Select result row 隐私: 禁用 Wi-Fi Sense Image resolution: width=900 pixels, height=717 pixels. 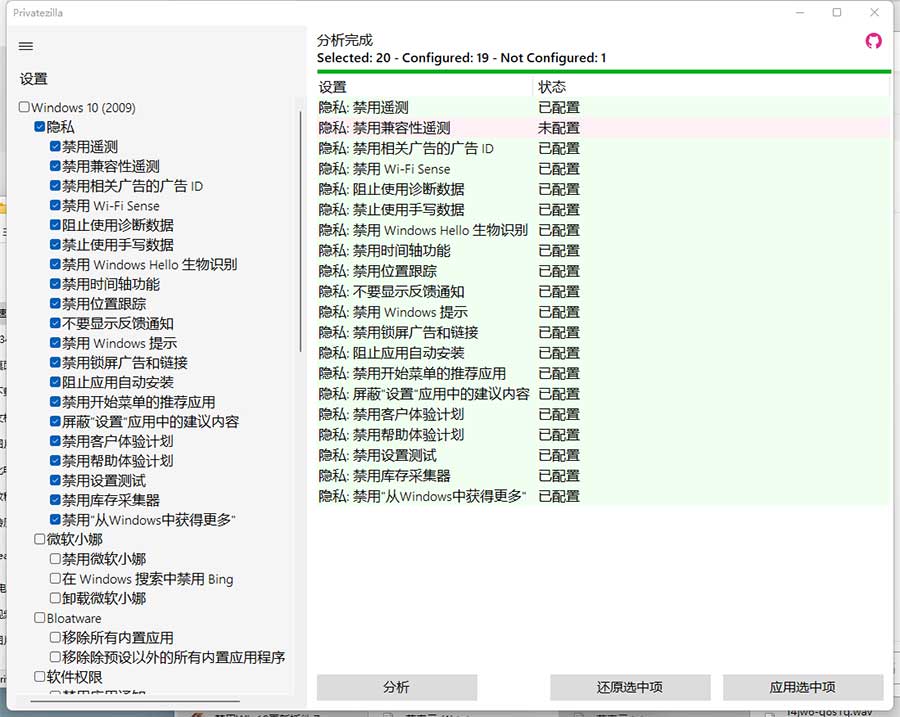(x=603, y=169)
